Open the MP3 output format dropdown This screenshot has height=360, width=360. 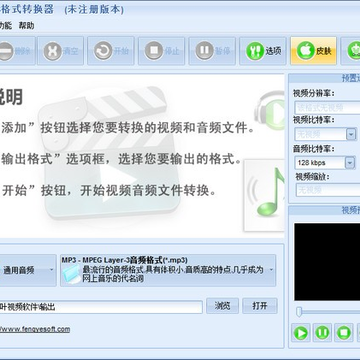pyautogui.click(x=168, y=270)
